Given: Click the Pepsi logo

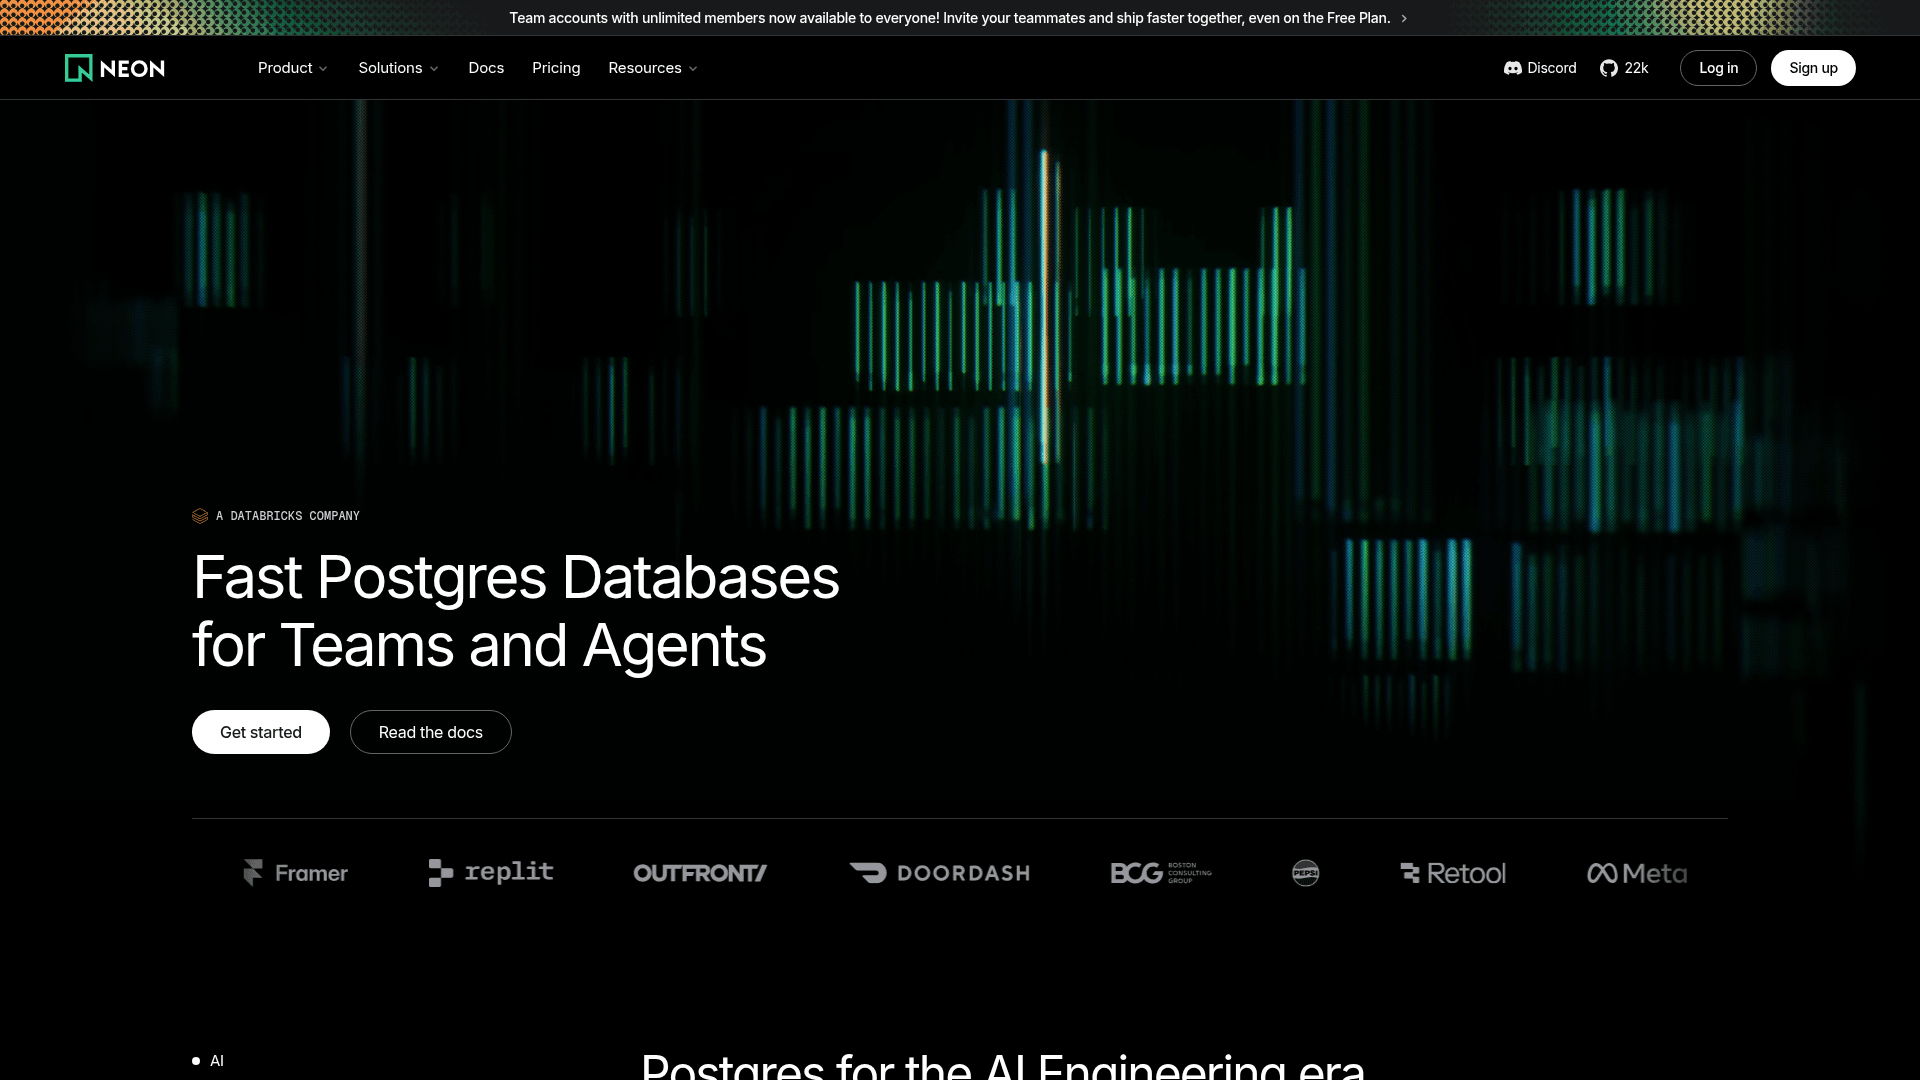Looking at the screenshot, I should pos(1305,873).
